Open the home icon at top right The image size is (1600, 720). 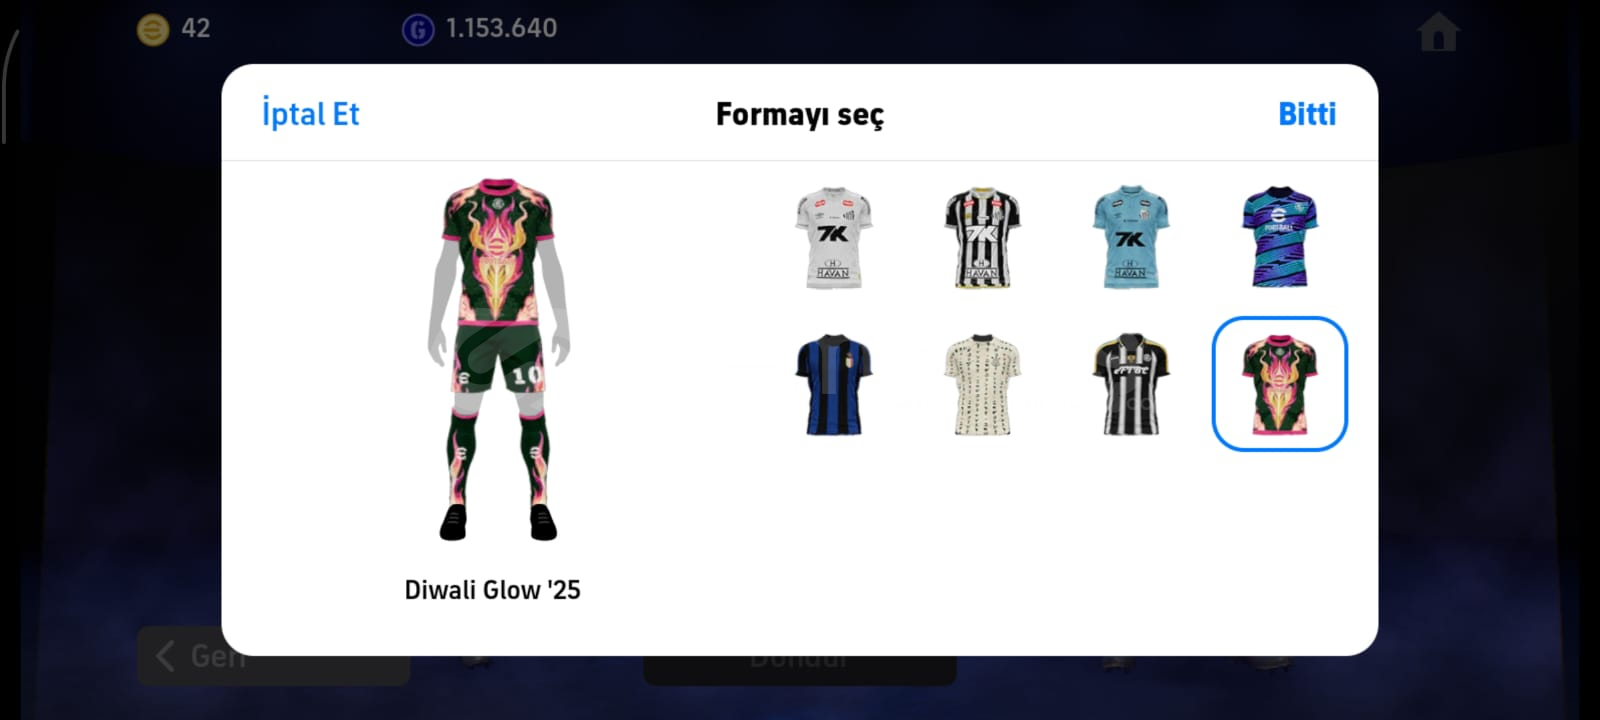coord(1438,31)
